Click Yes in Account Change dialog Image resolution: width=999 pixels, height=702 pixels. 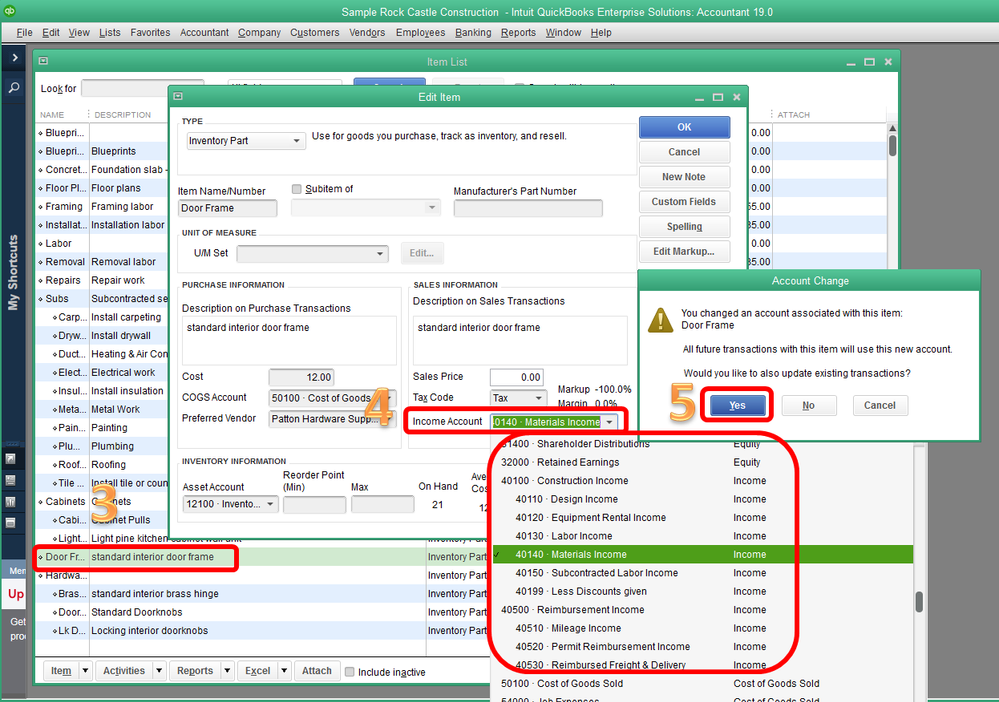point(738,406)
